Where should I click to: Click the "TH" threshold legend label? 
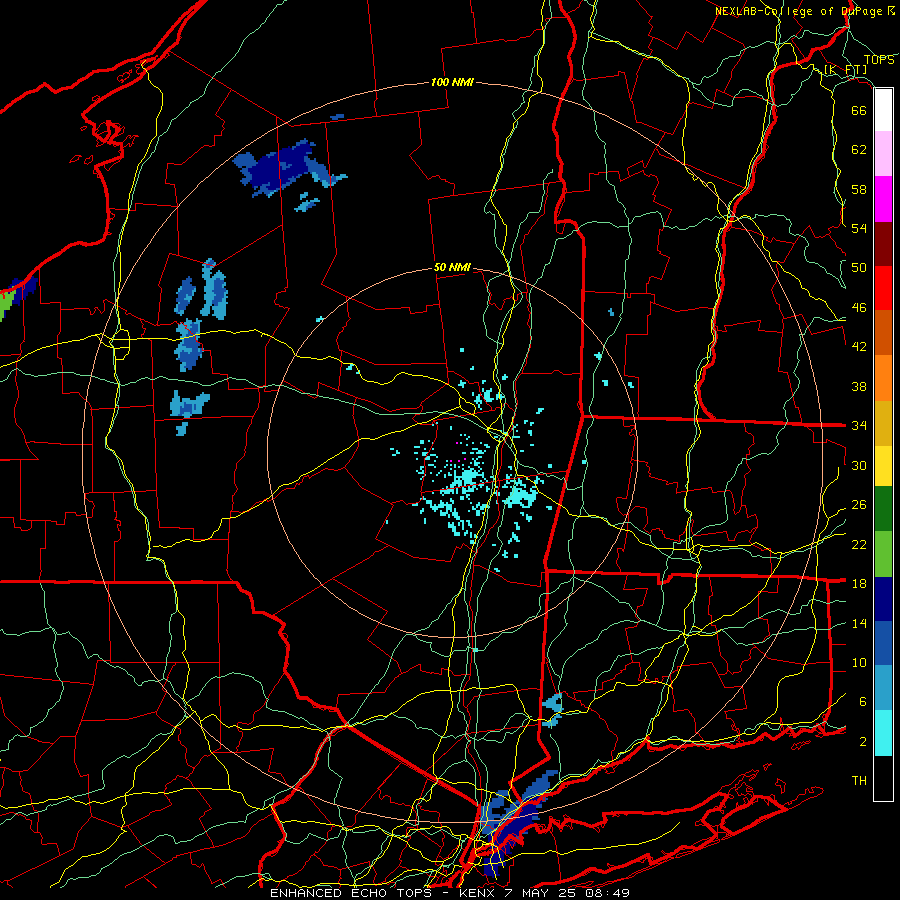(859, 781)
